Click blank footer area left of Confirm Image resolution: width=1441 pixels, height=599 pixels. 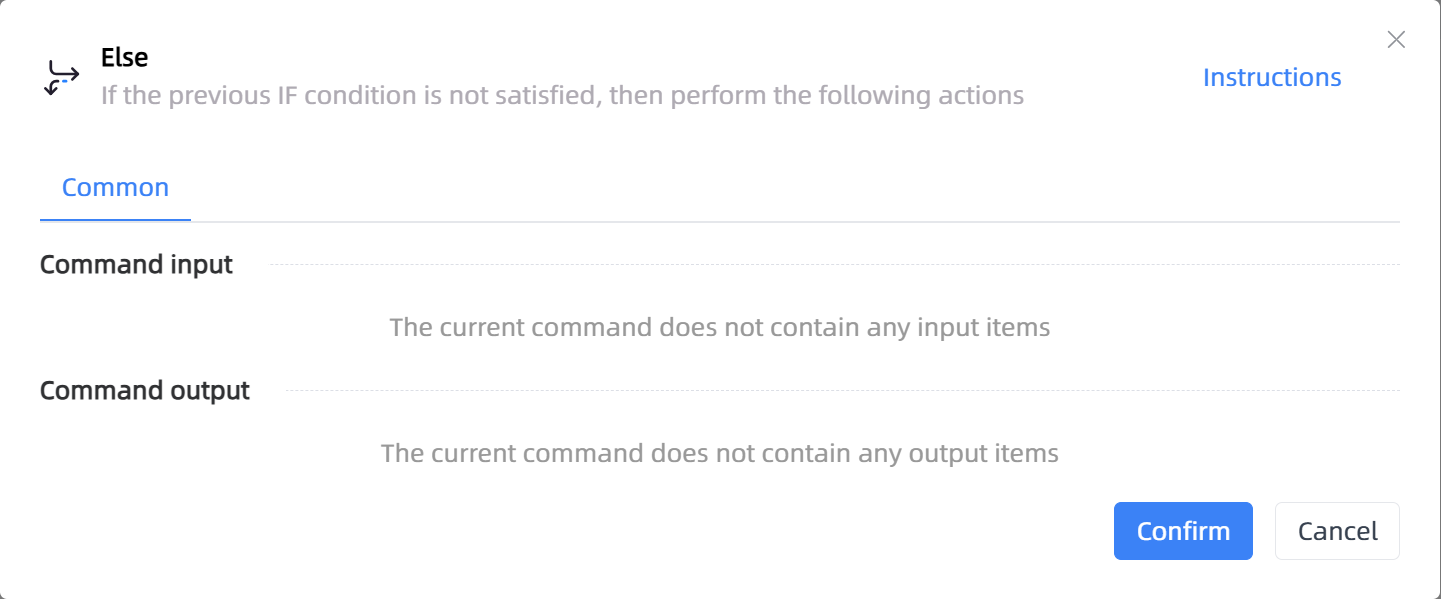coord(570,531)
